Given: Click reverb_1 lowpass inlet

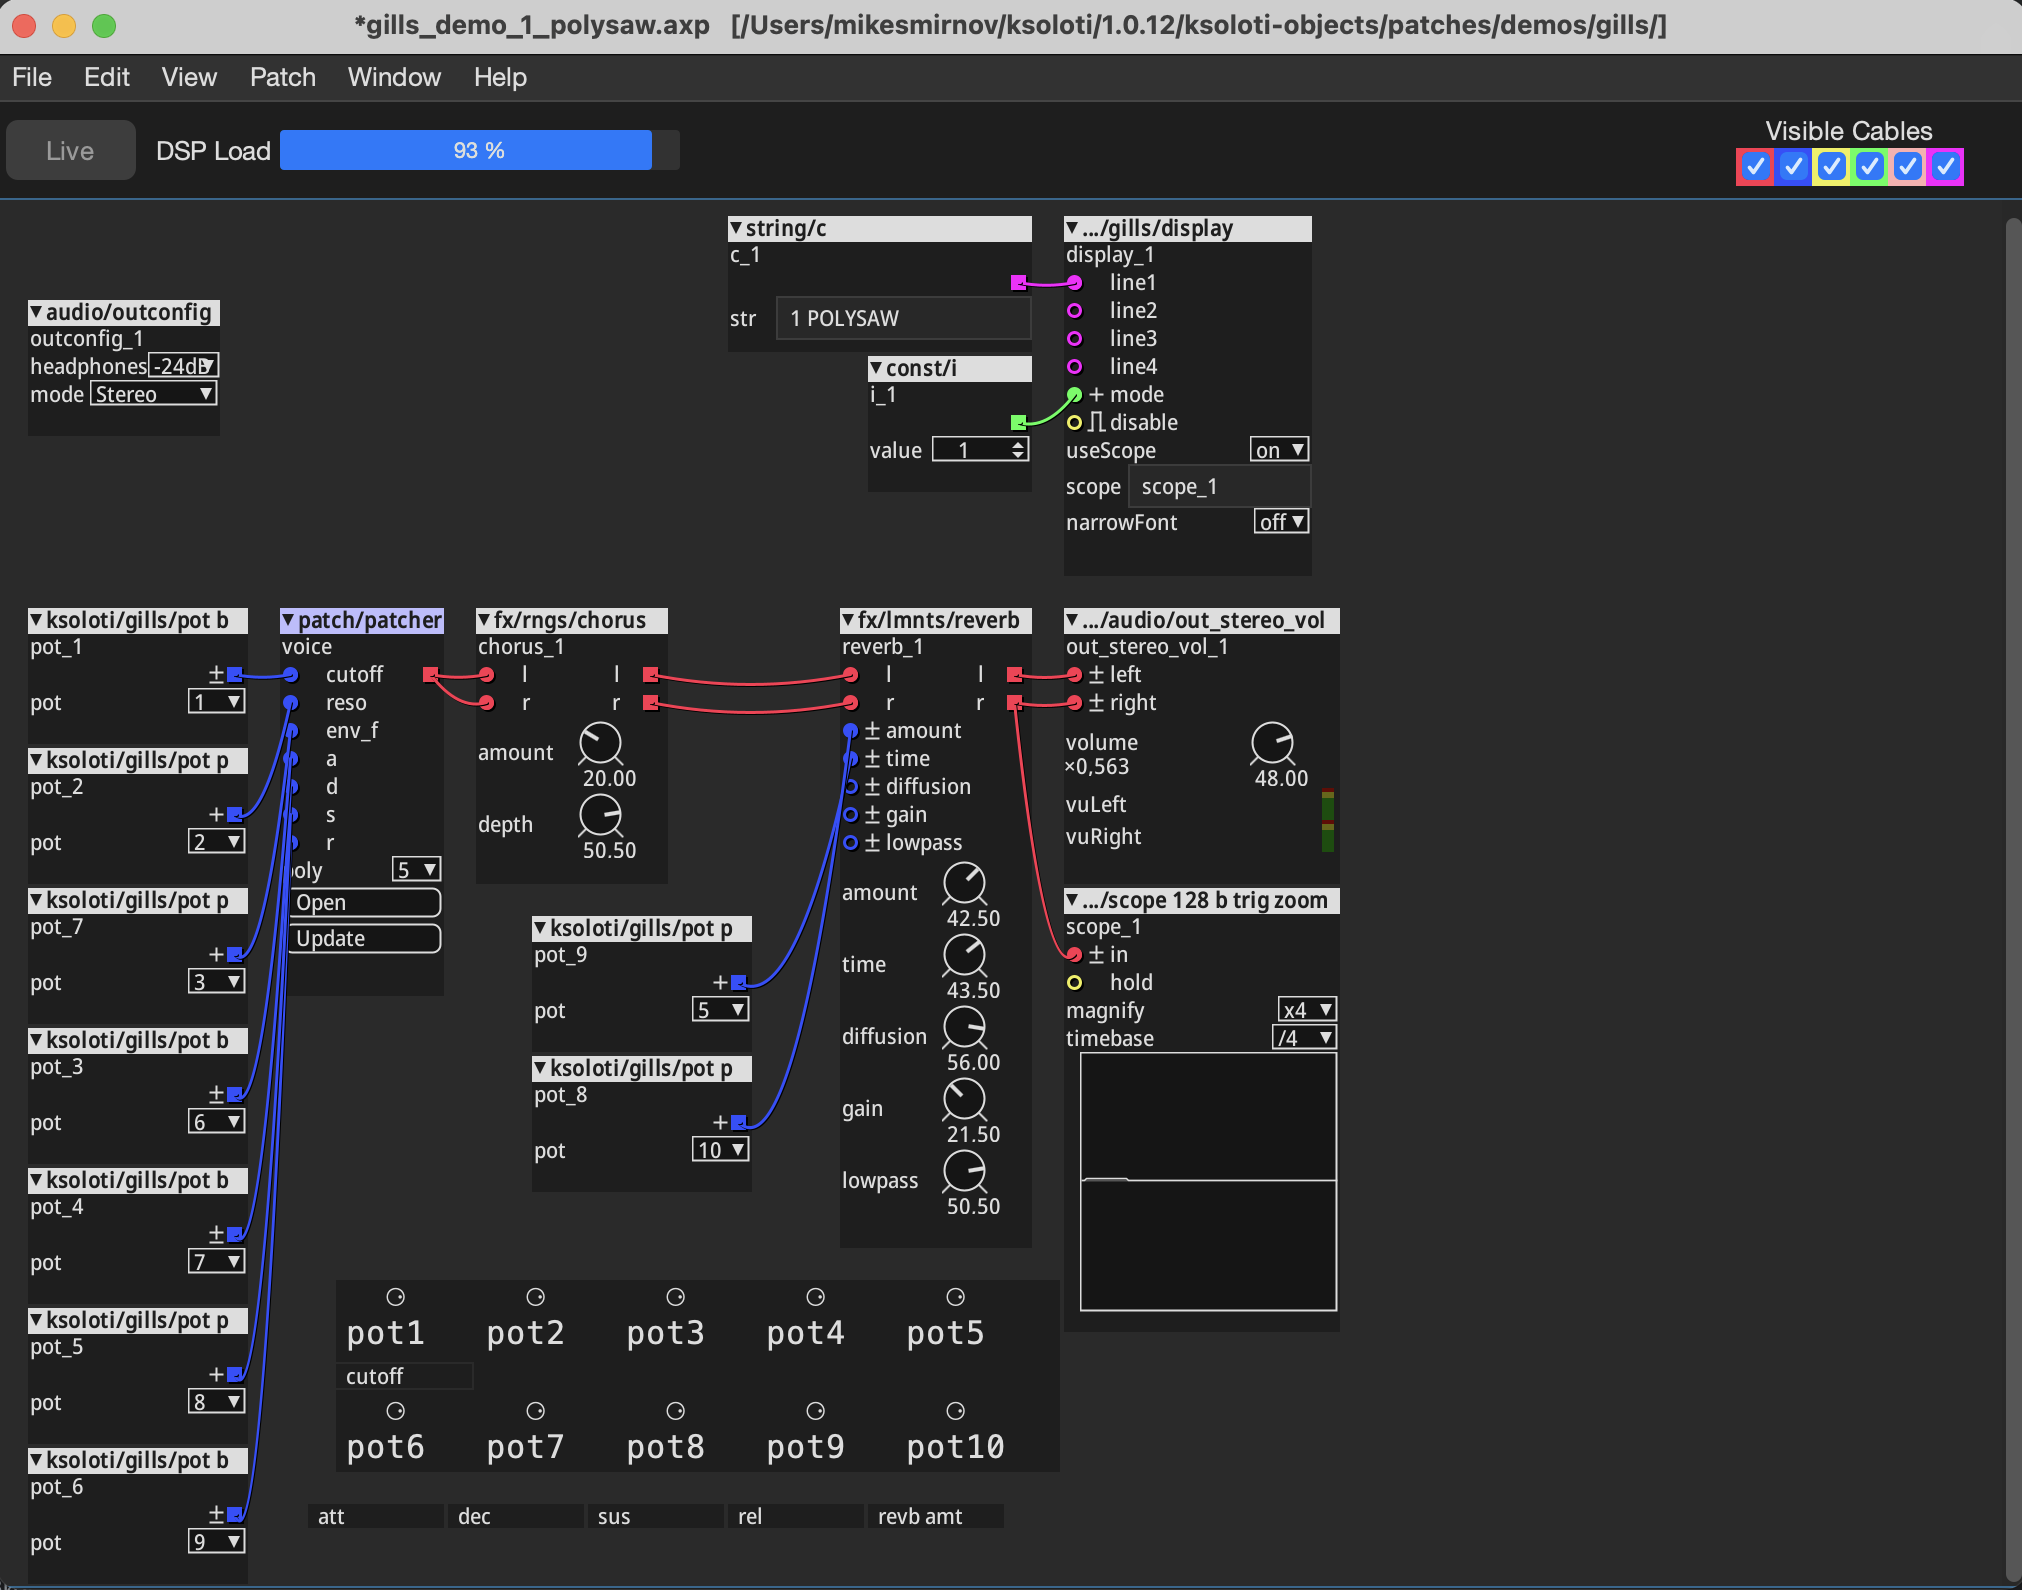Looking at the screenshot, I should pos(850,843).
